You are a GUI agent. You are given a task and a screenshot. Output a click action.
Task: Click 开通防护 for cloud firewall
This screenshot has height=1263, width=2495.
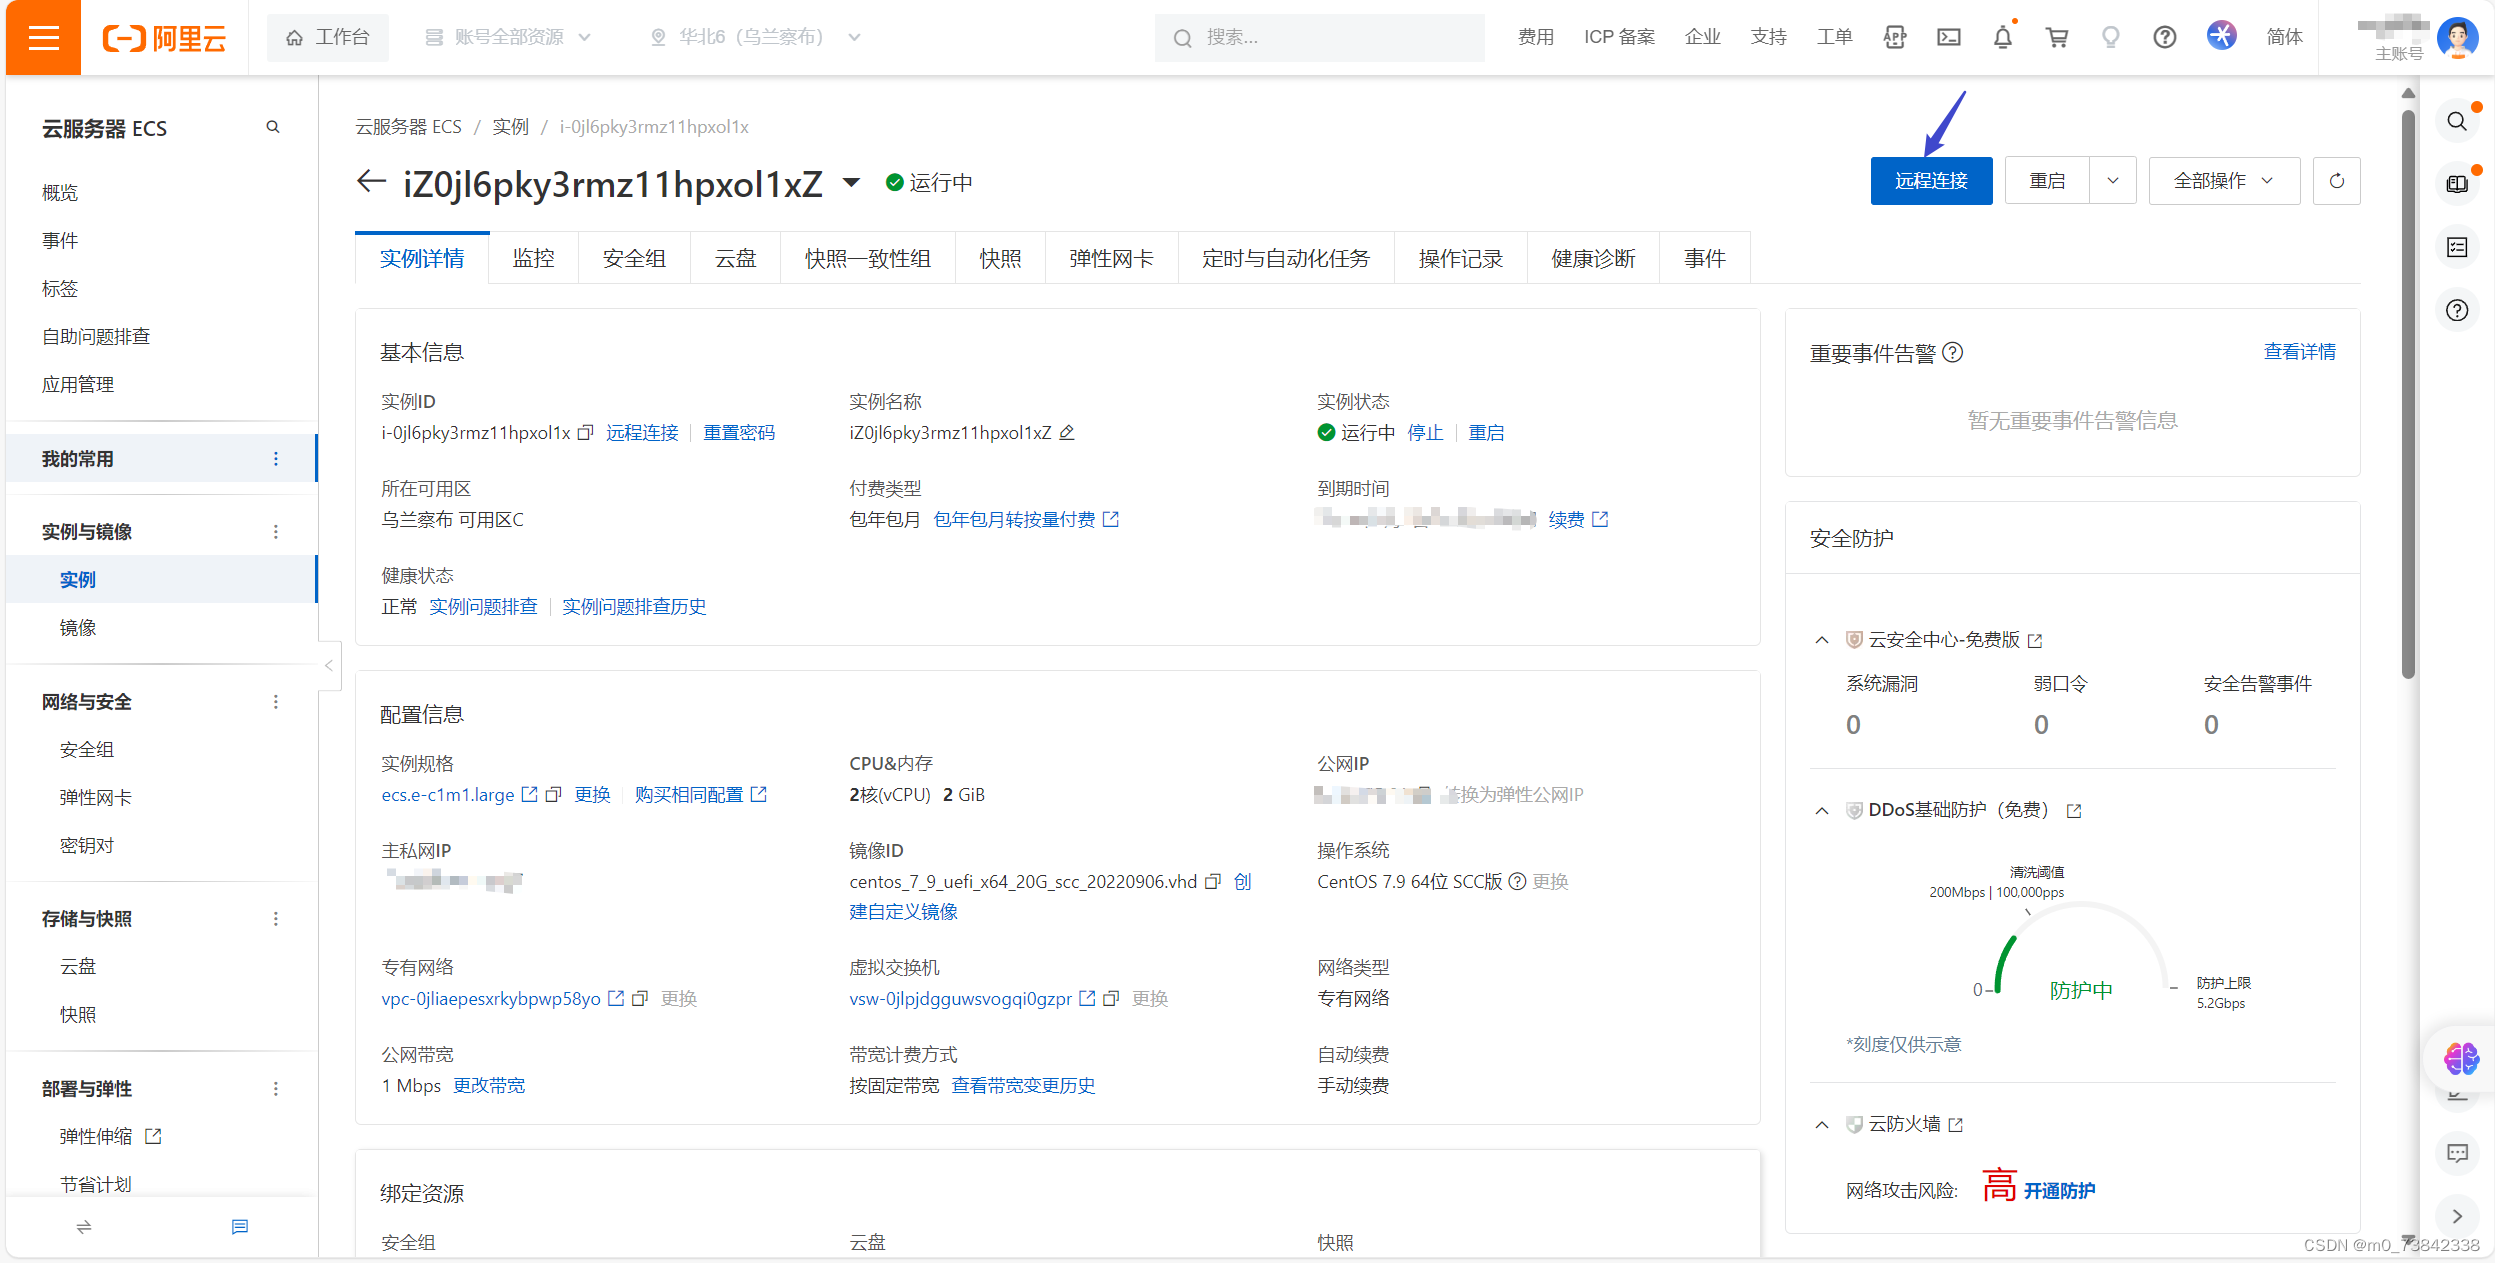pyautogui.click(x=2059, y=1191)
